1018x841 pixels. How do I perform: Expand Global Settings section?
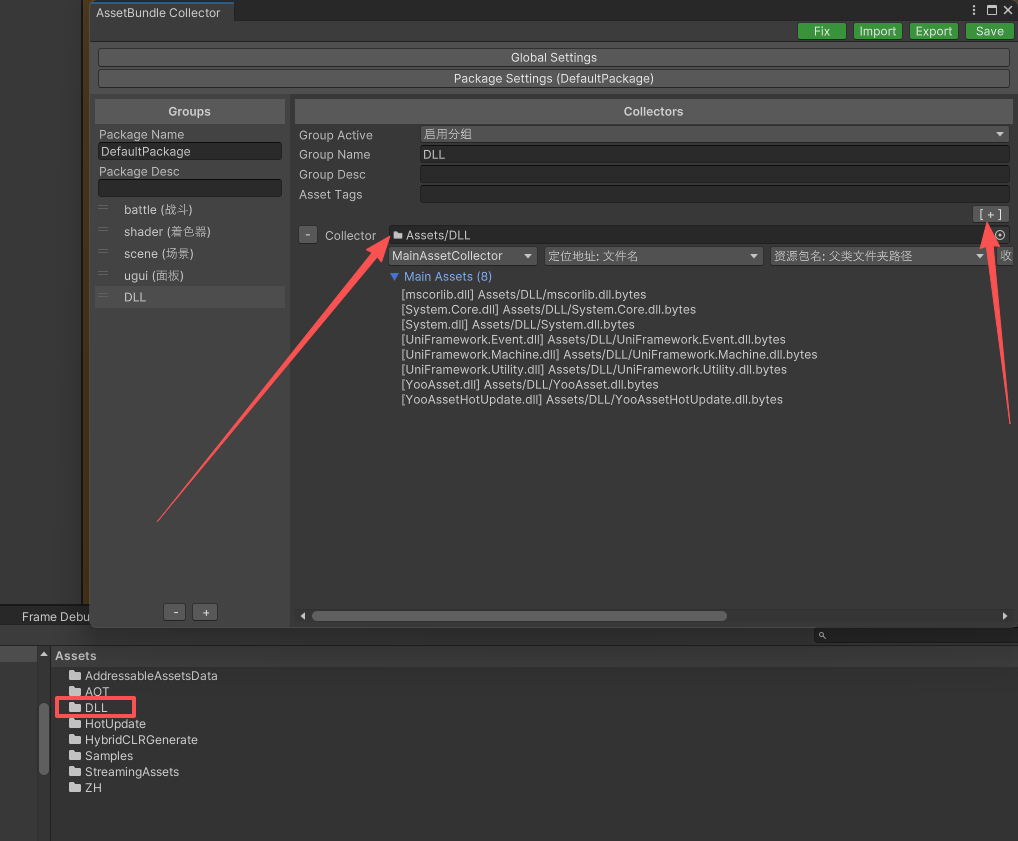554,57
